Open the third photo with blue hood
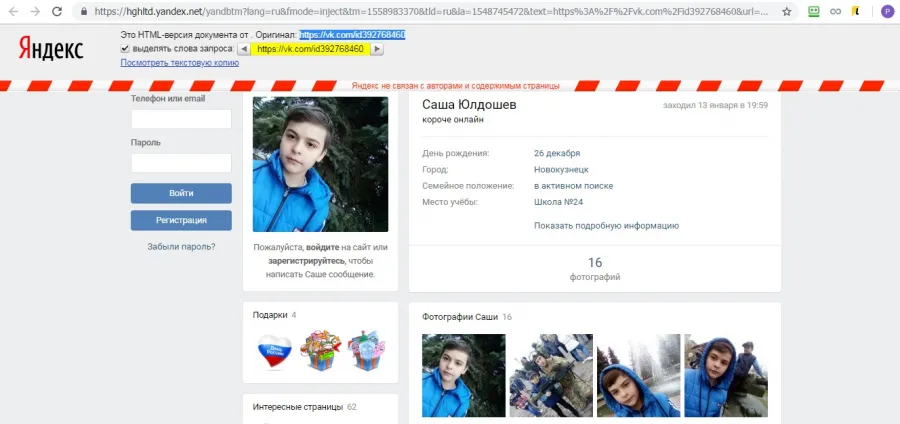900x424 pixels. pos(638,376)
